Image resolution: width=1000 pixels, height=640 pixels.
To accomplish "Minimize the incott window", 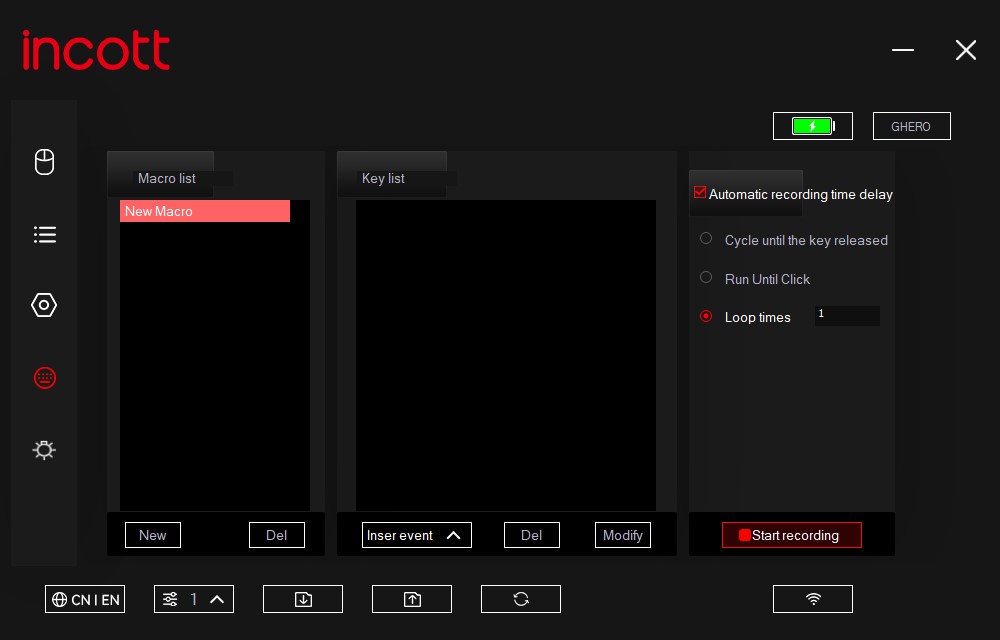I will click(902, 50).
